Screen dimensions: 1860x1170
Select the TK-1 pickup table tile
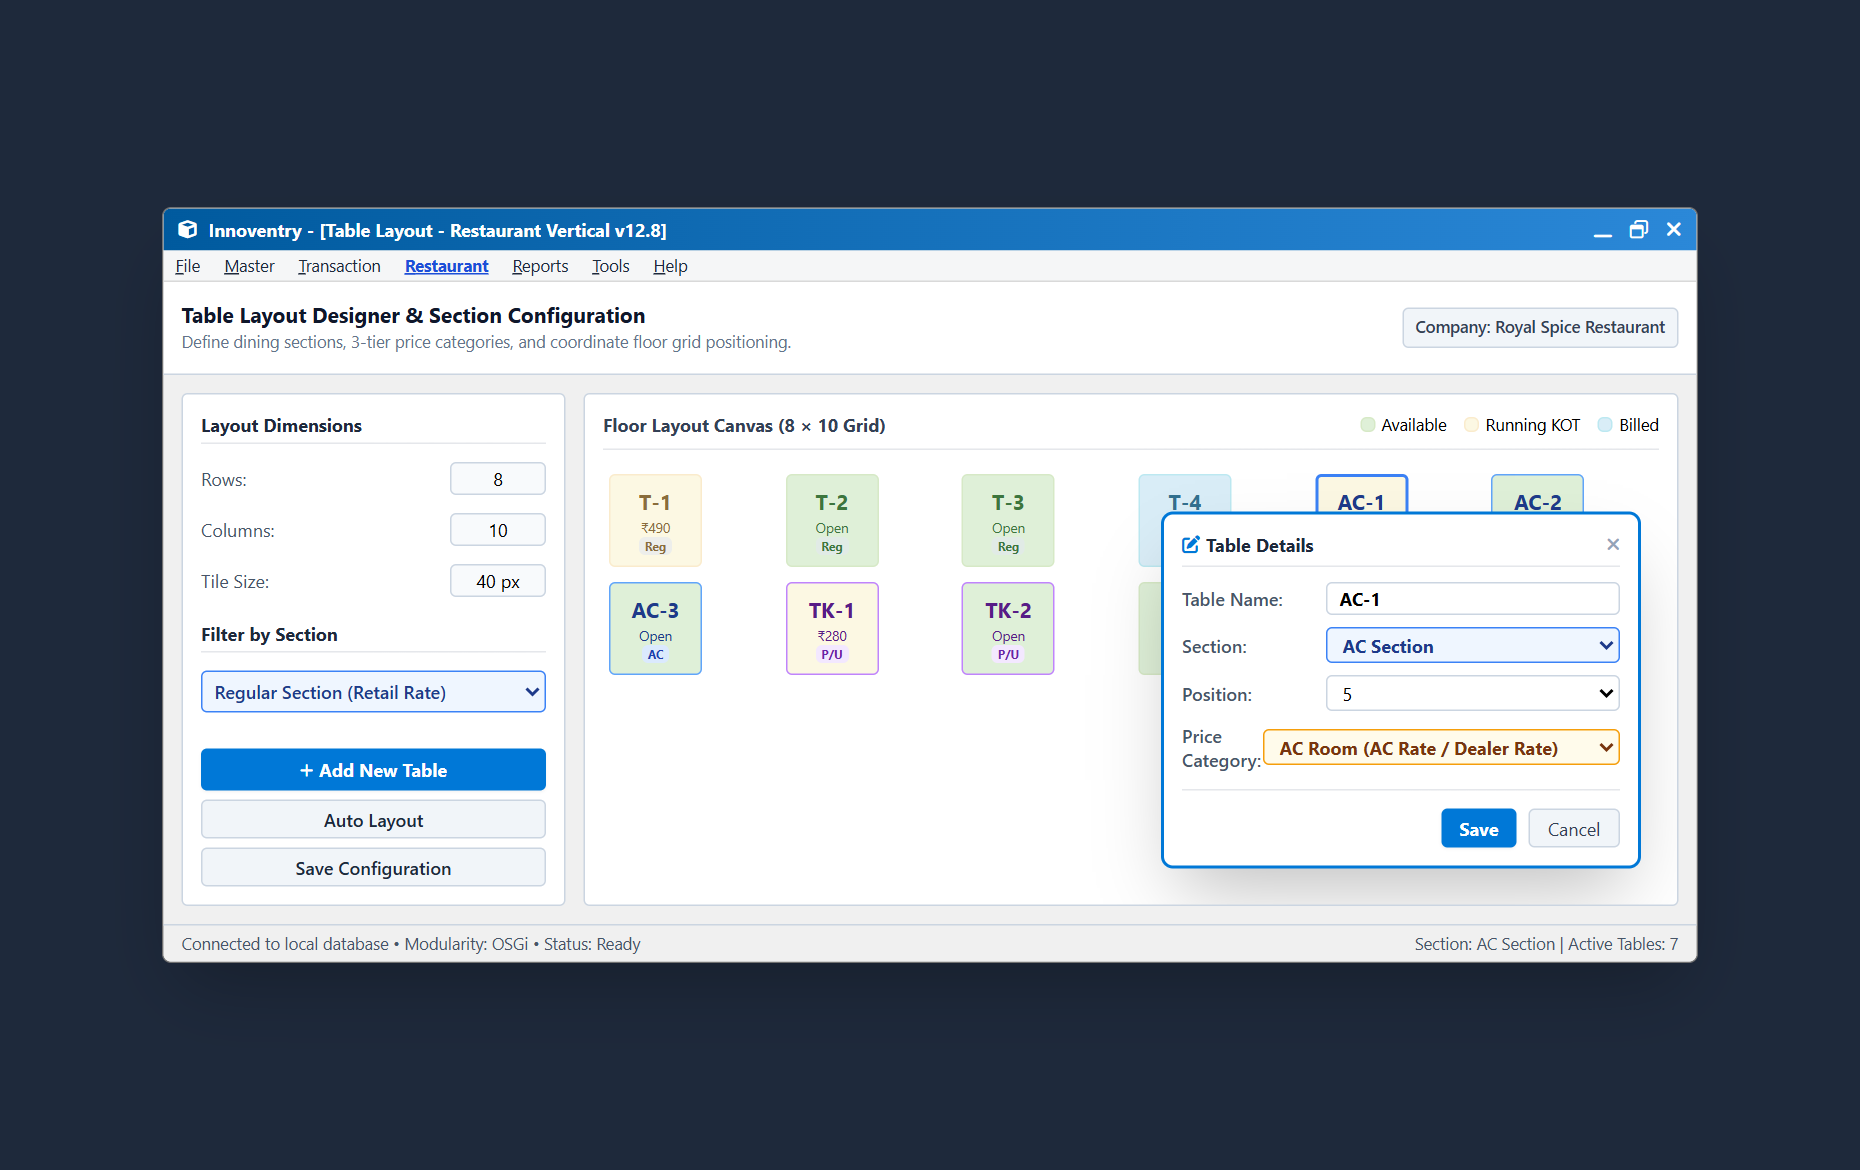[832, 629]
